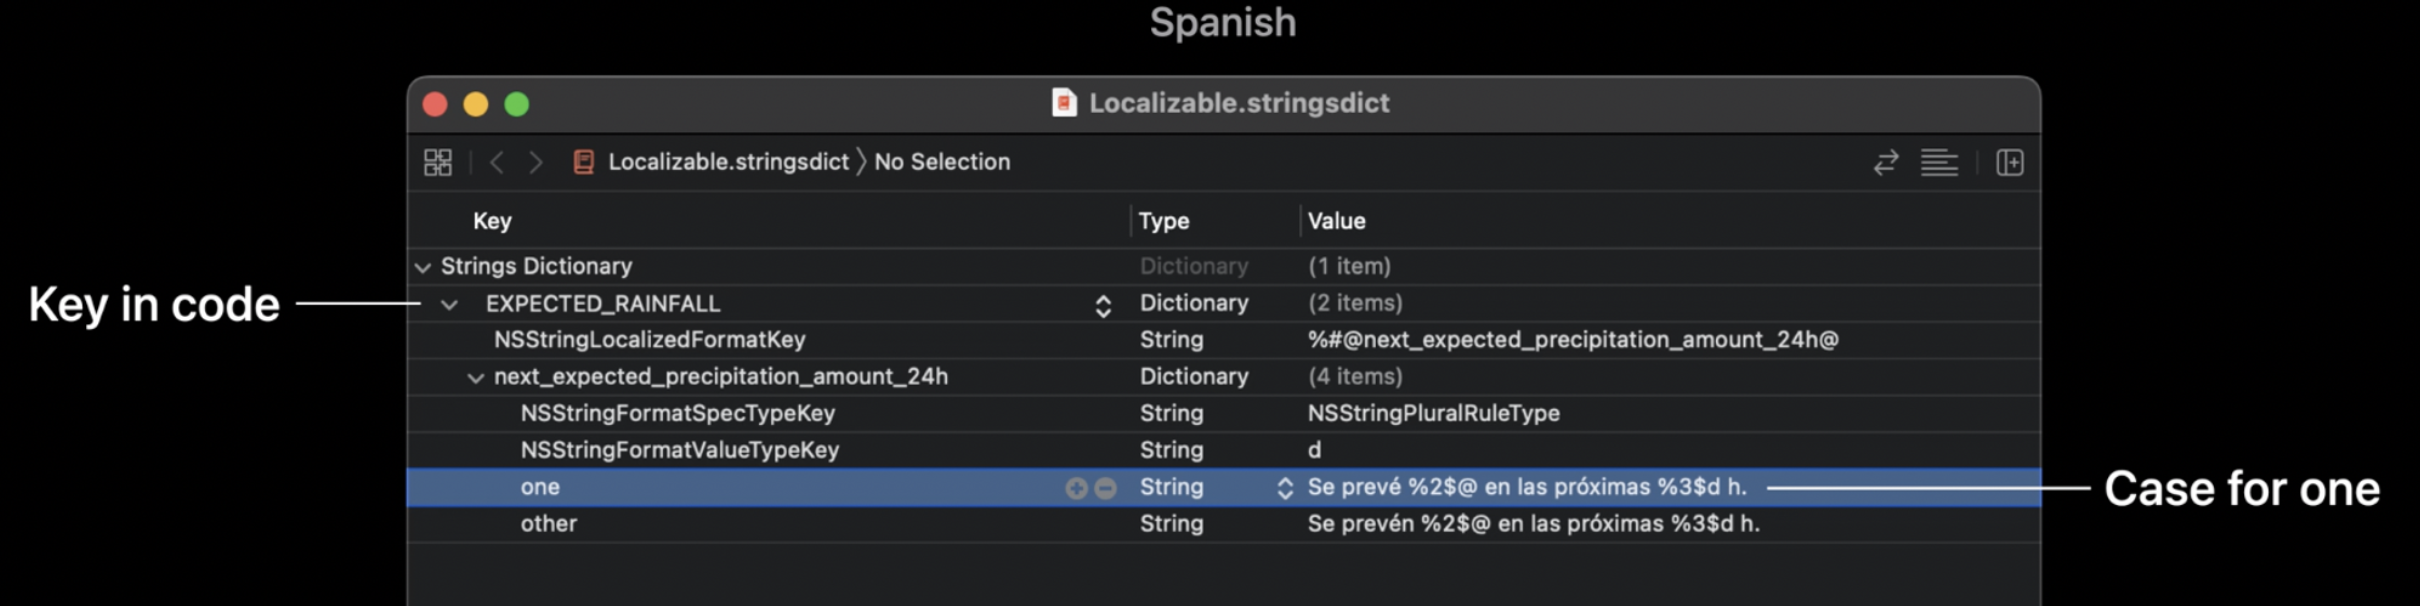Open the related items grid menu
The width and height of the screenshot is (2420, 606).
438,162
